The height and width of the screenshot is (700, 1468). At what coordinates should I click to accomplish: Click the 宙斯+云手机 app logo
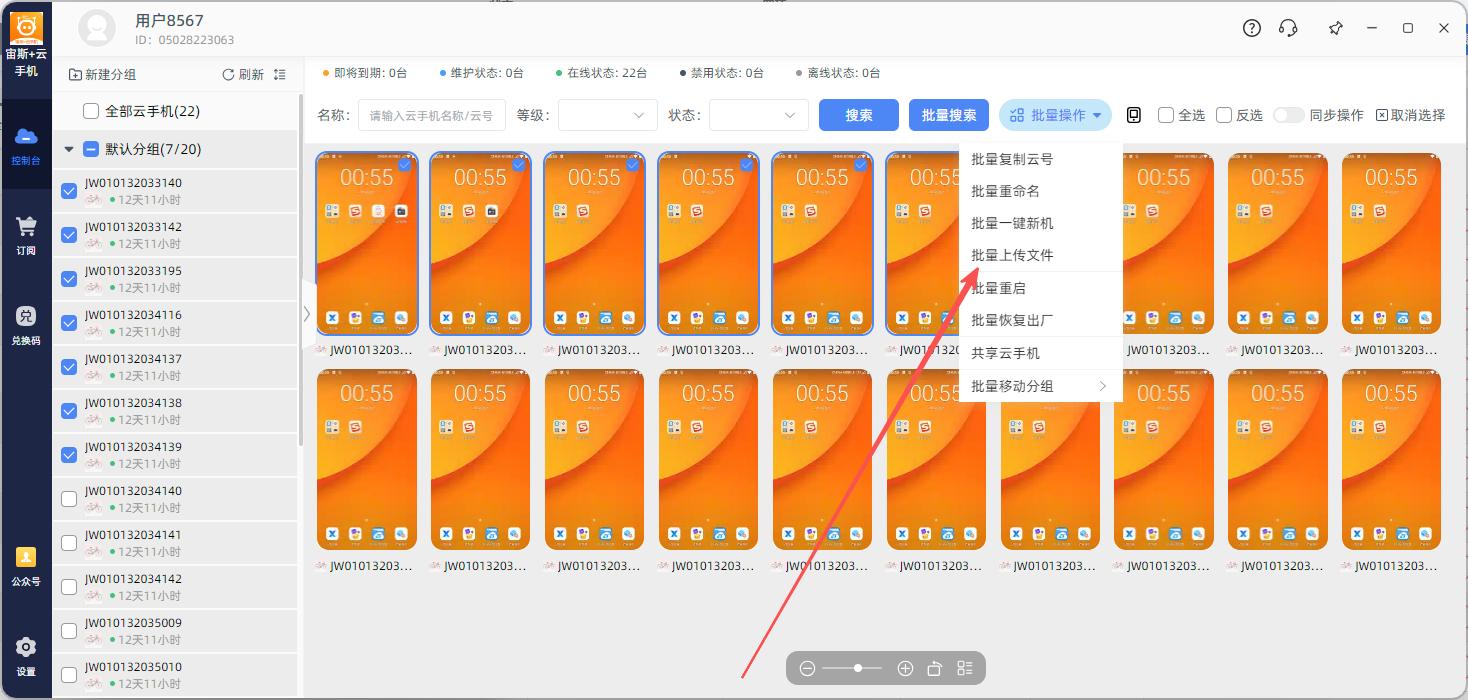coord(26,27)
